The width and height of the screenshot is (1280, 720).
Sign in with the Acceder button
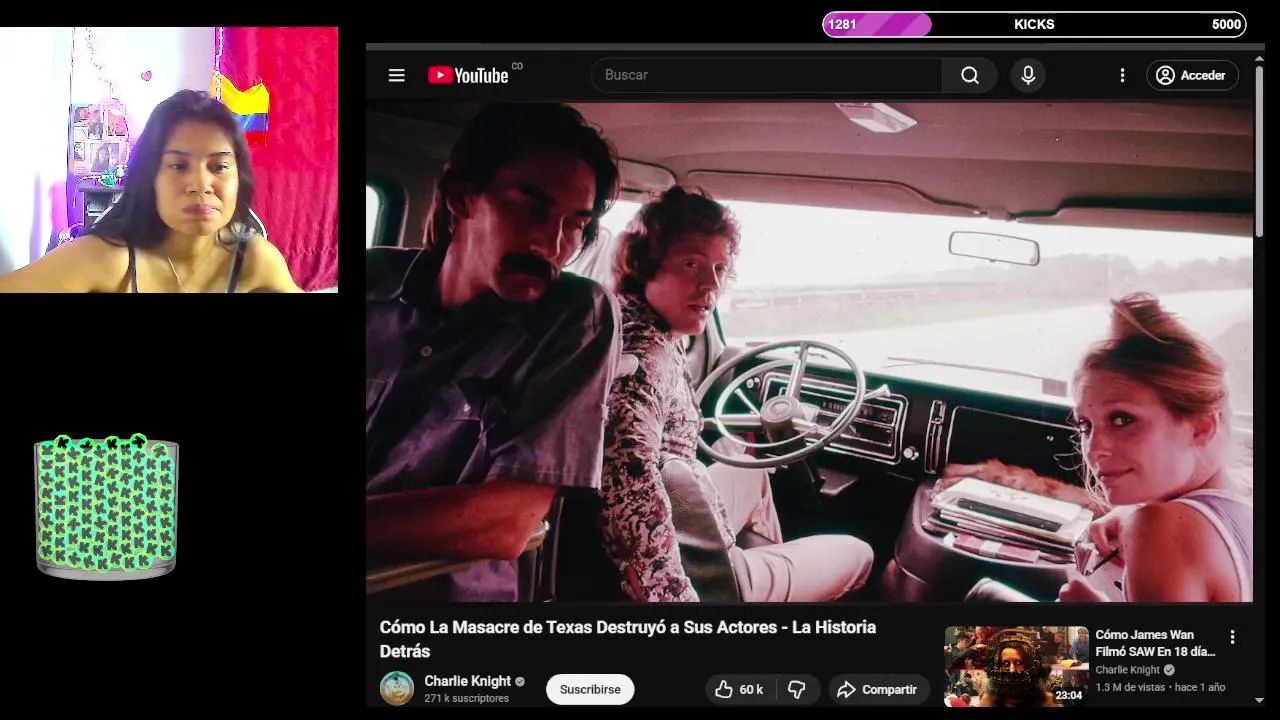tap(1191, 75)
